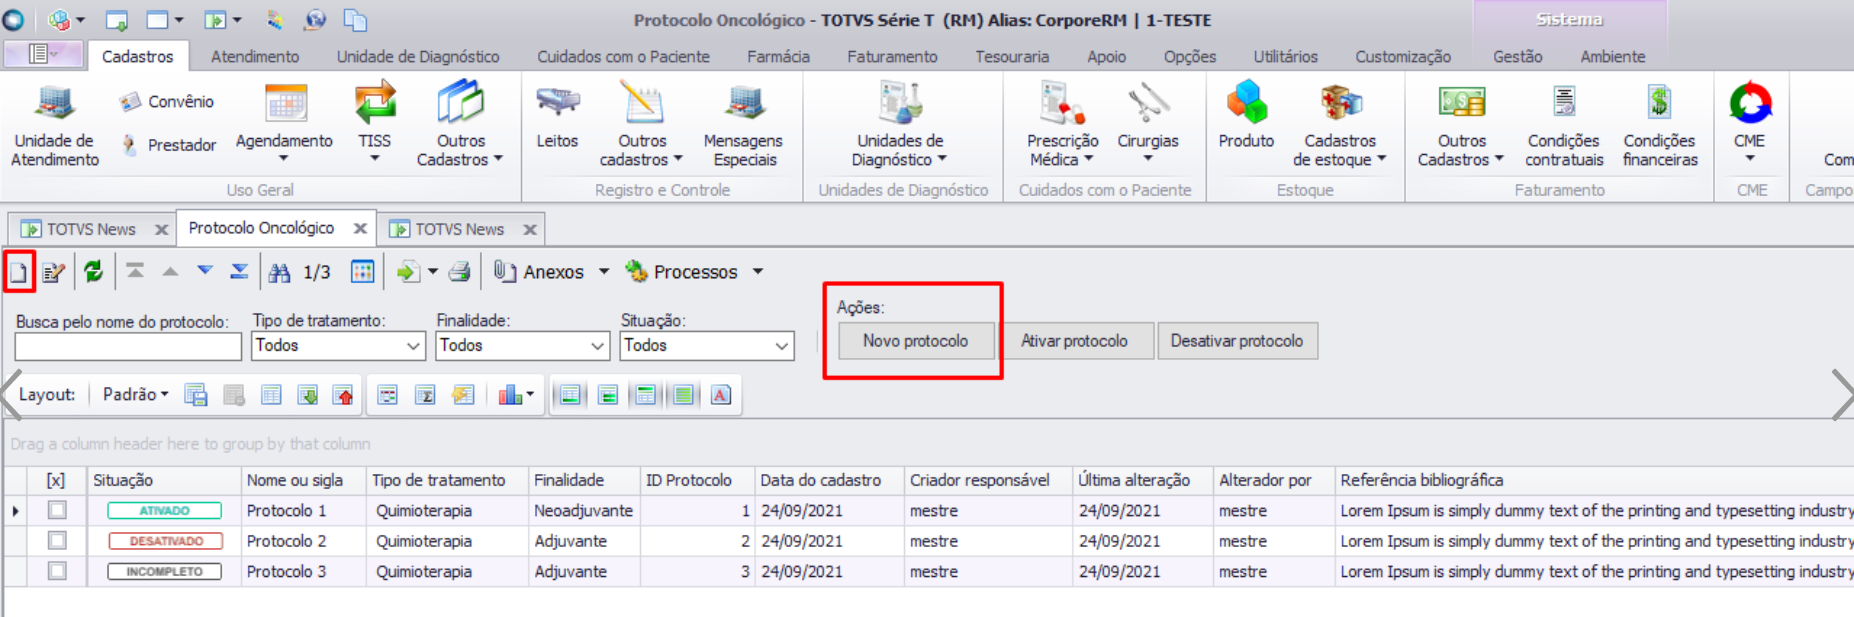Viewport: 1854px width, 617px height.
Task: Click the Produto cubes icon
Action: [1246, 117]
